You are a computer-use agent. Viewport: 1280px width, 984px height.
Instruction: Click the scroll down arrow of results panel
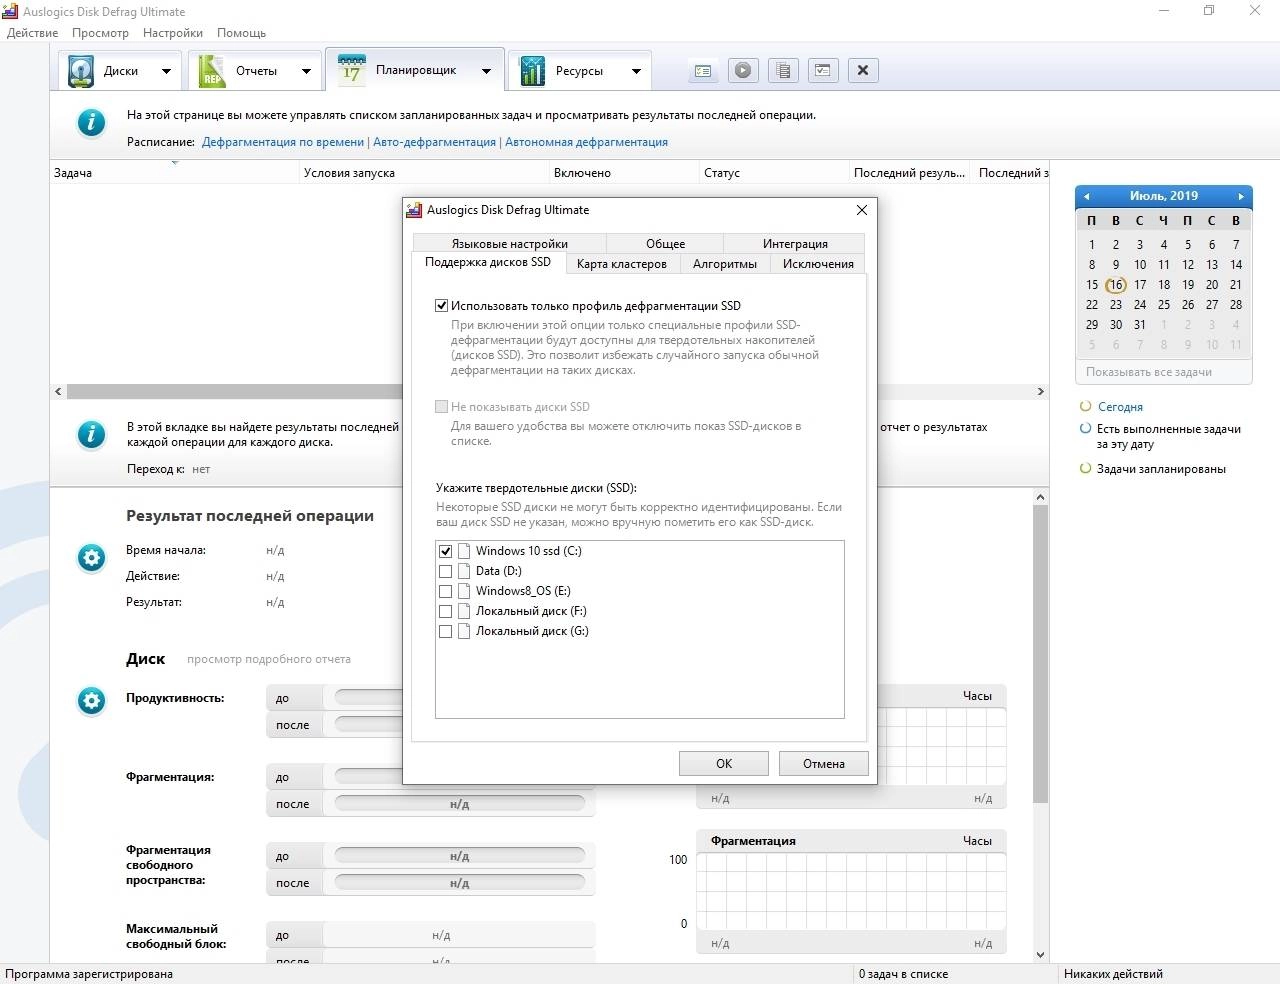click(x=1040, y=955)
